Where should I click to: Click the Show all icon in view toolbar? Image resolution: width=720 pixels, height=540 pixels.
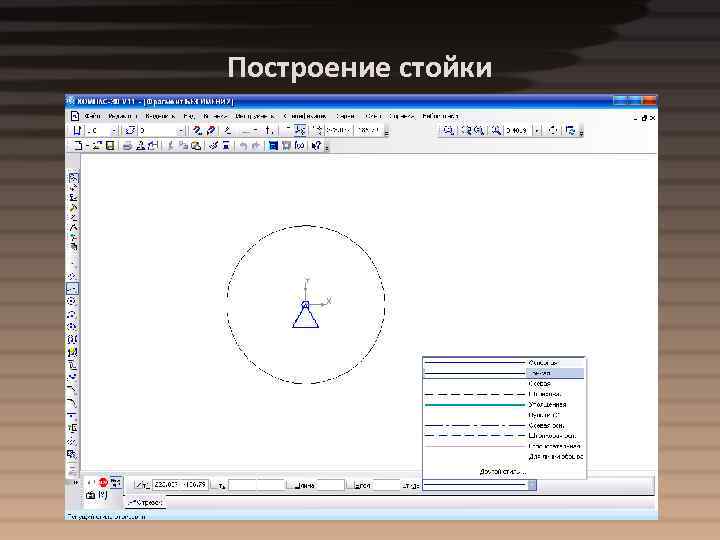click(571, 130)
